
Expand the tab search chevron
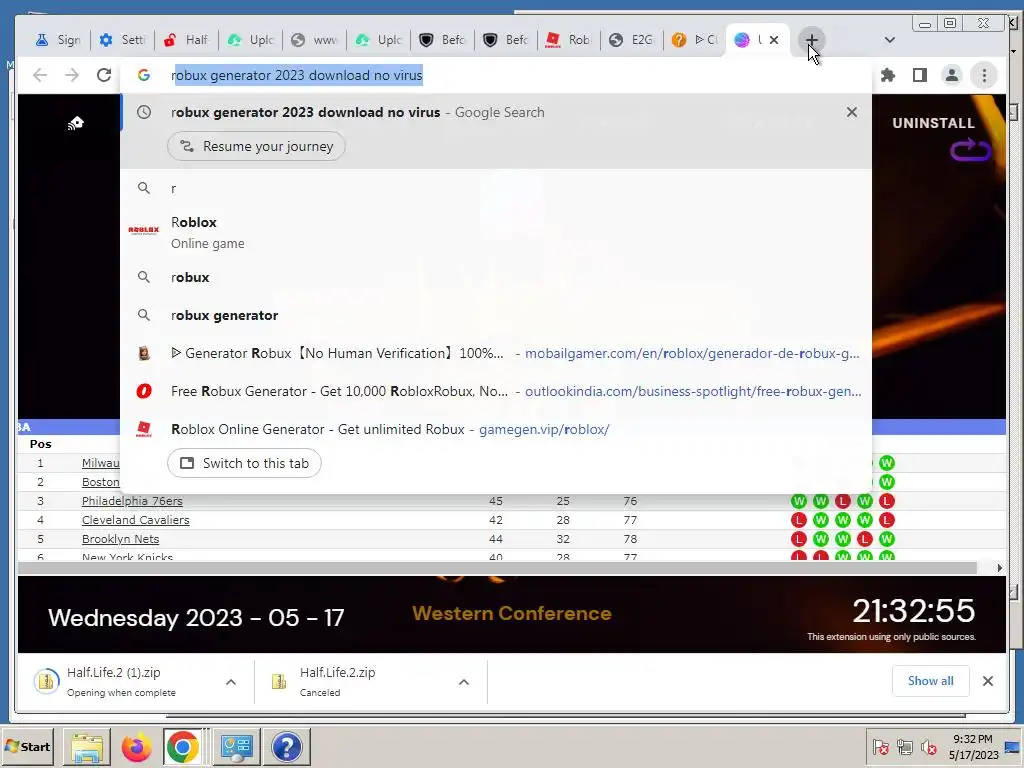click(x=889, y=40)
